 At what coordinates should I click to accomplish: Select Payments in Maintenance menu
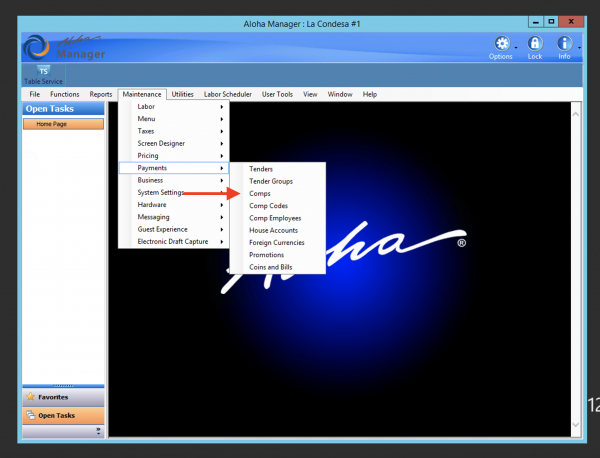(x=174, y=168)
